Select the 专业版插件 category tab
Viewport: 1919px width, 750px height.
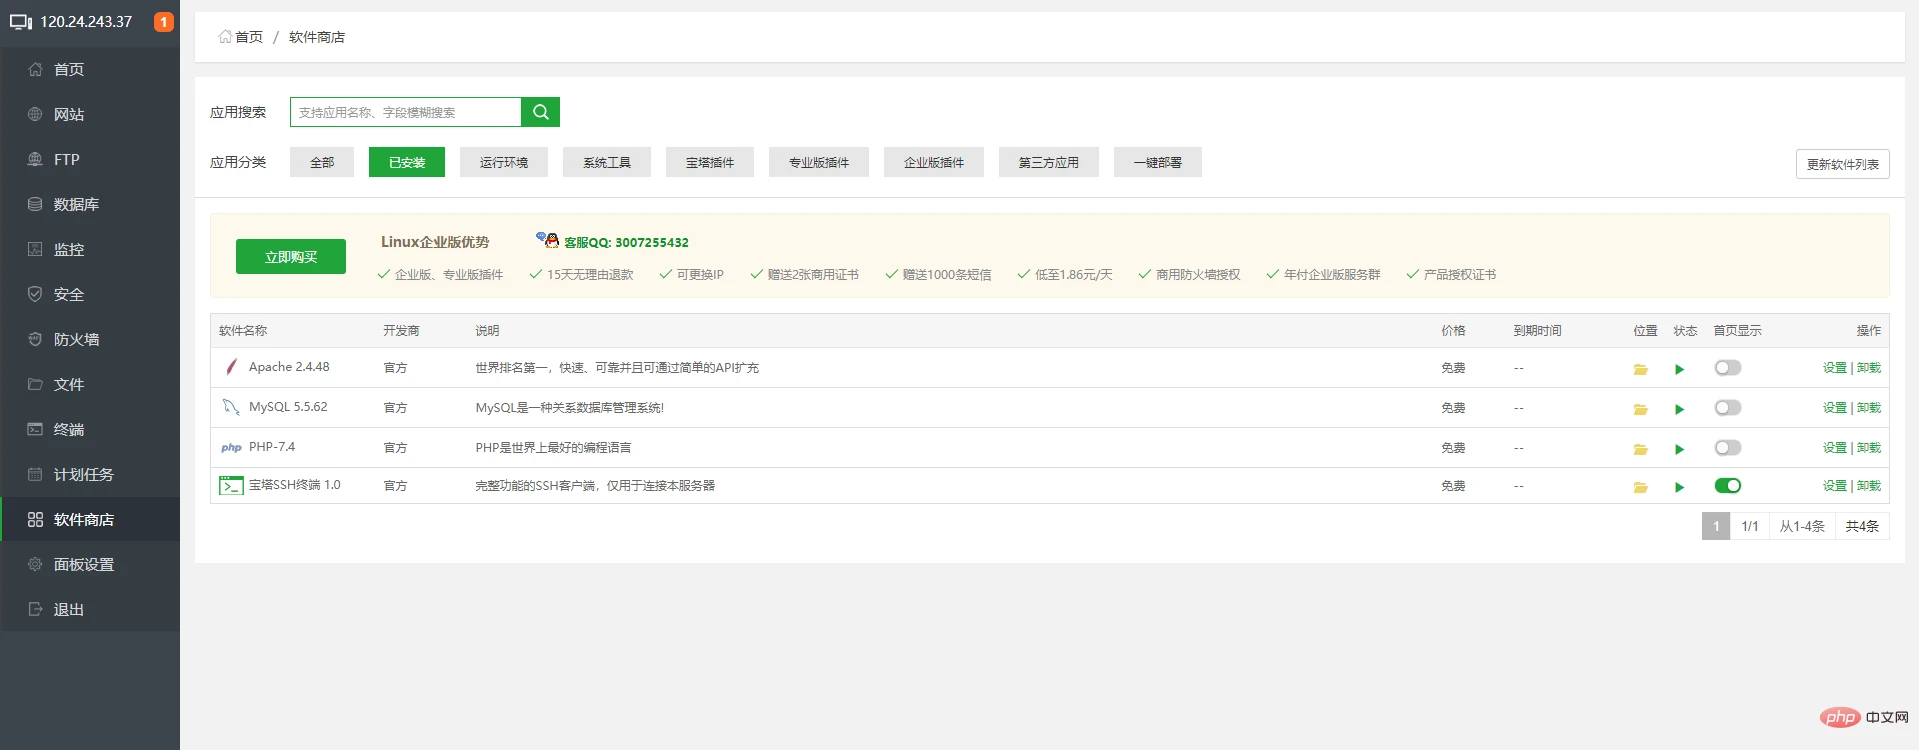tap(819, 162)
